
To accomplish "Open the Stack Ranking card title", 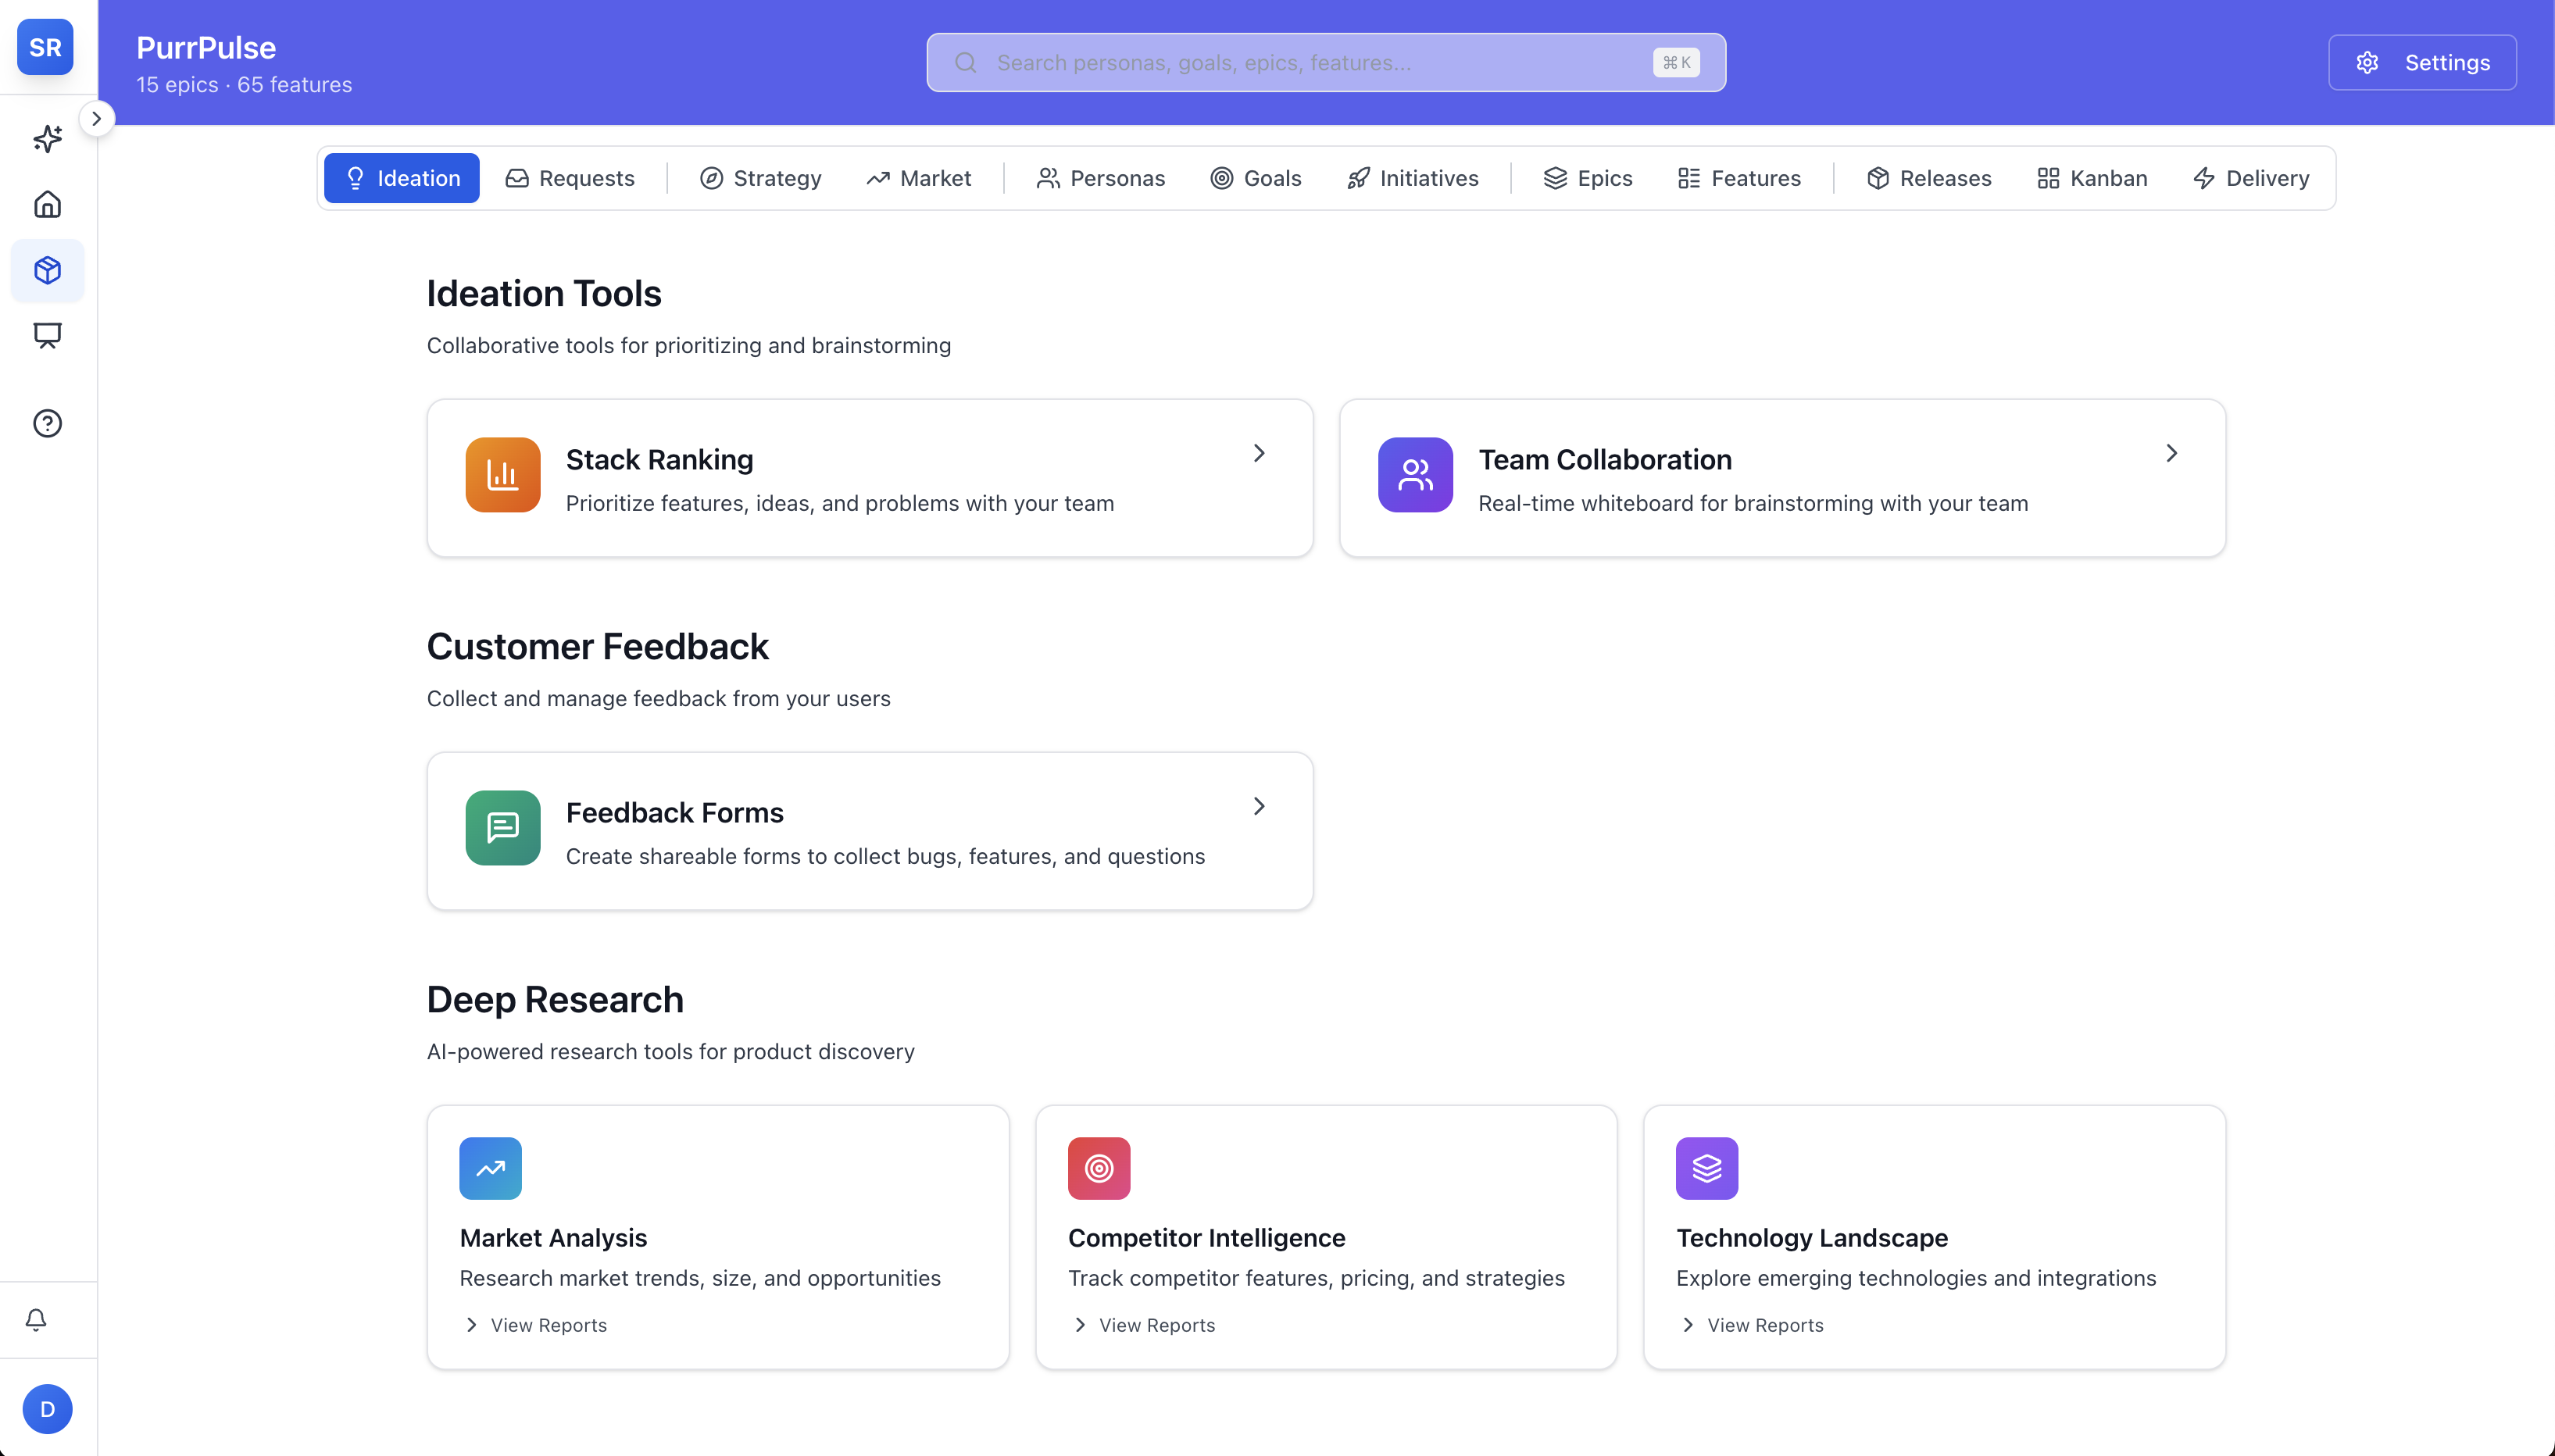I will 659,460.
